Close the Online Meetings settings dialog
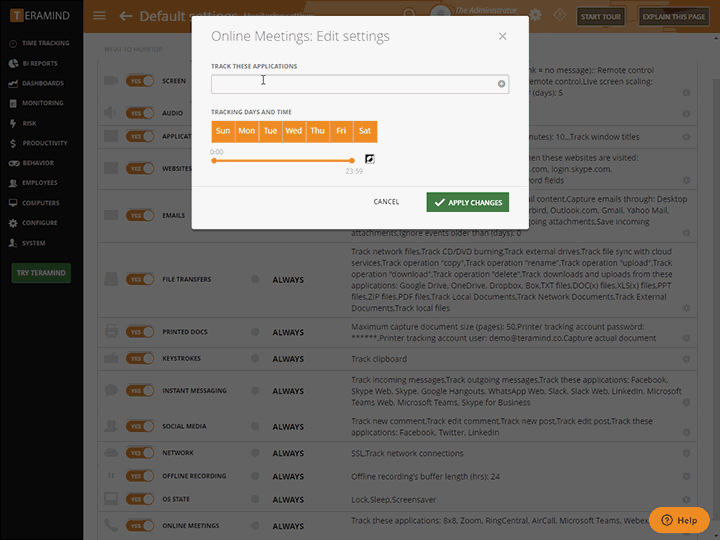This screenshot has height=540, width=720. 502,36
